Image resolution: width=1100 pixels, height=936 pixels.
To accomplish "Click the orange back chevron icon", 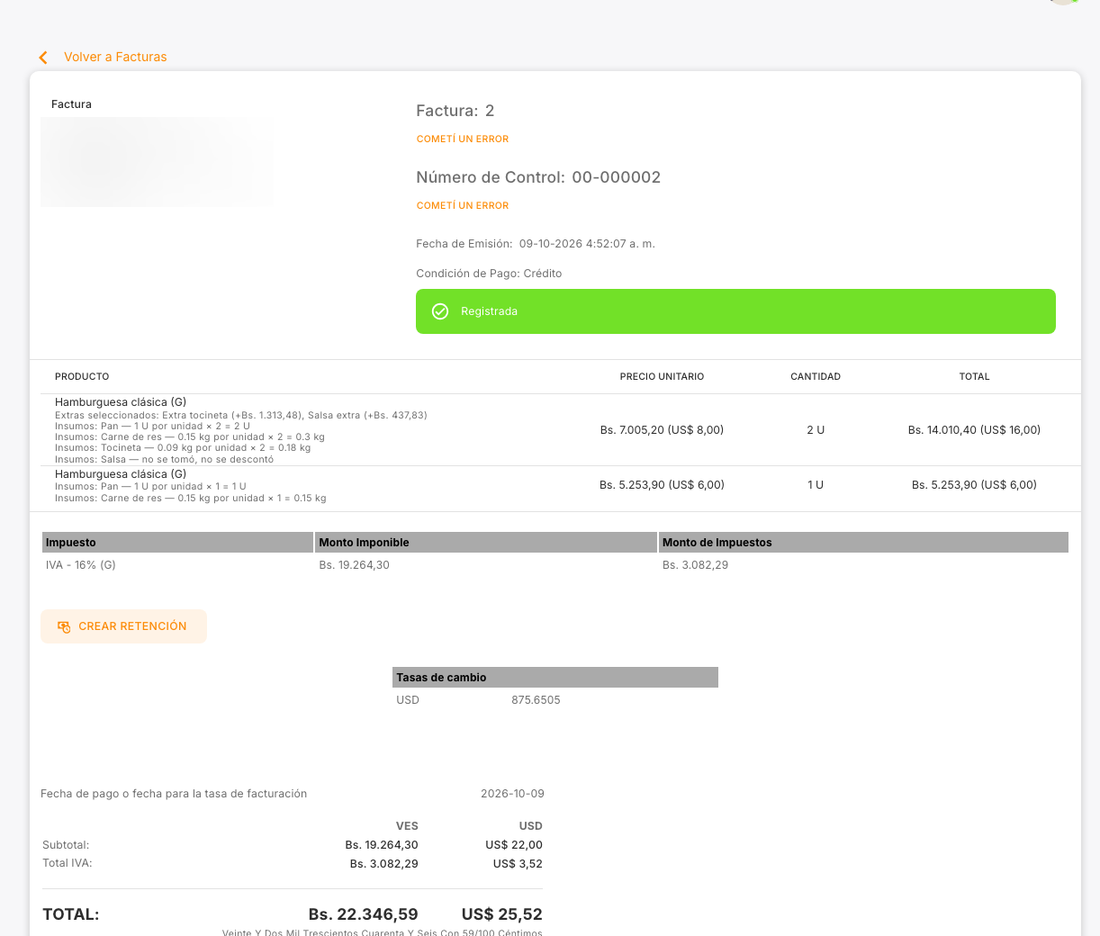I will (x=43, y=58).
